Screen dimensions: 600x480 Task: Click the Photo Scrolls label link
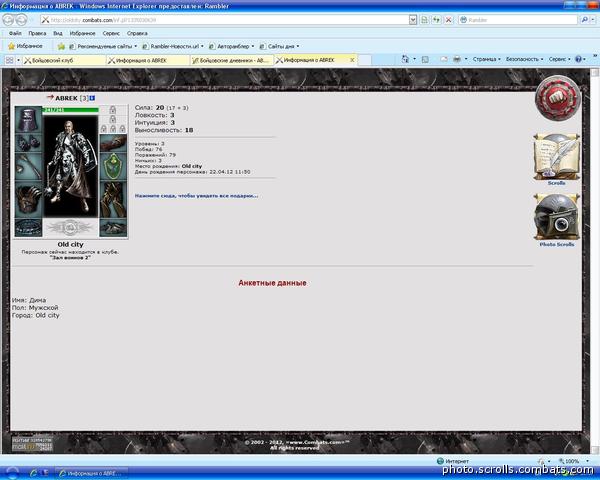[x=557, y=244]
